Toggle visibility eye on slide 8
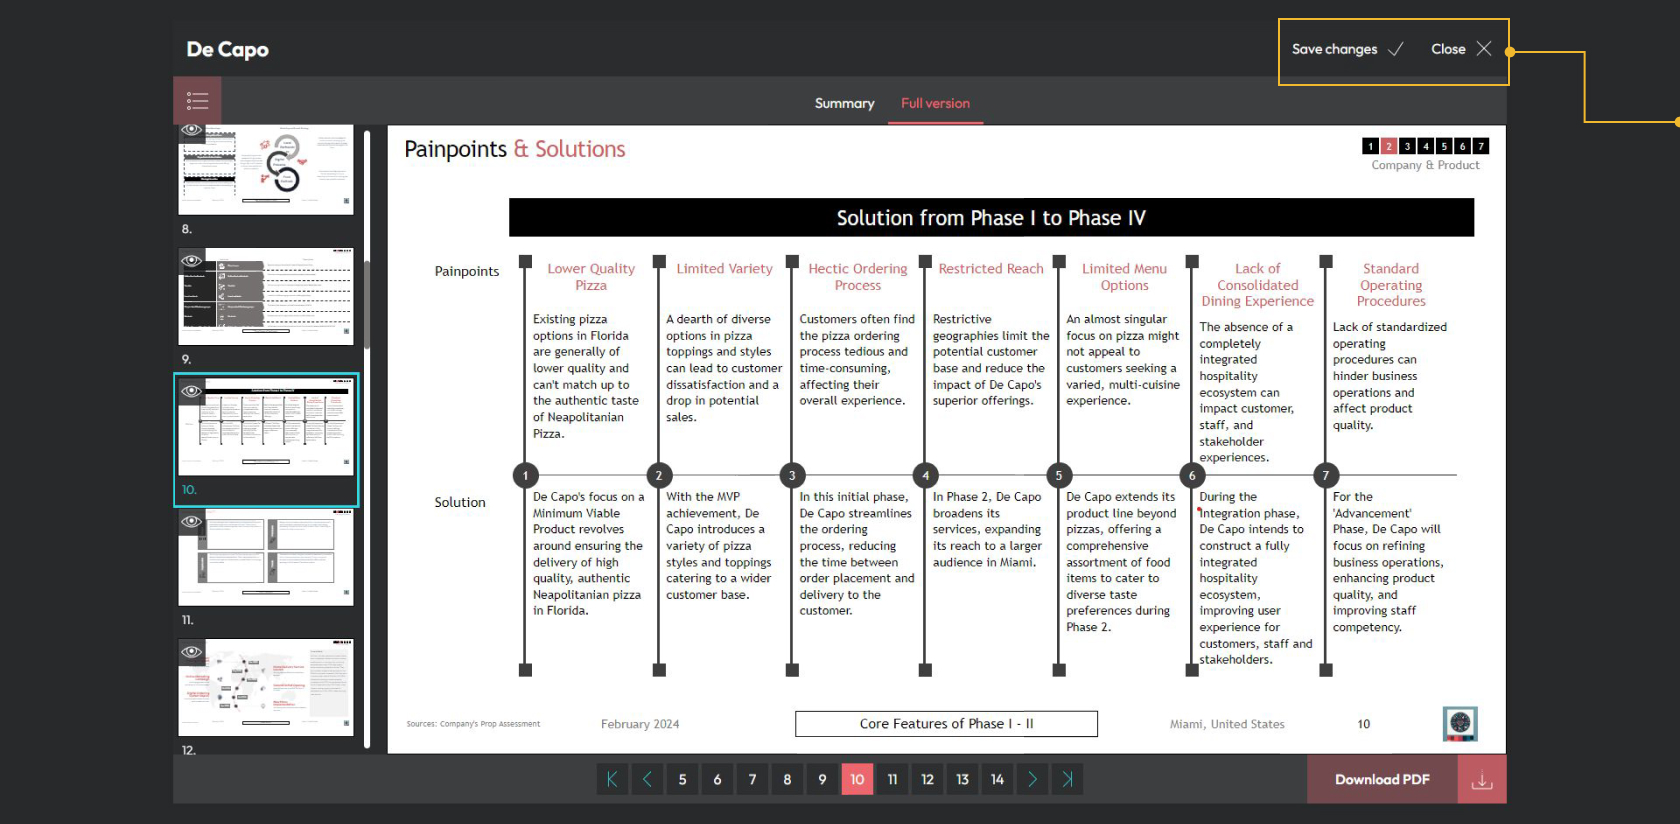 pos(191,131)
